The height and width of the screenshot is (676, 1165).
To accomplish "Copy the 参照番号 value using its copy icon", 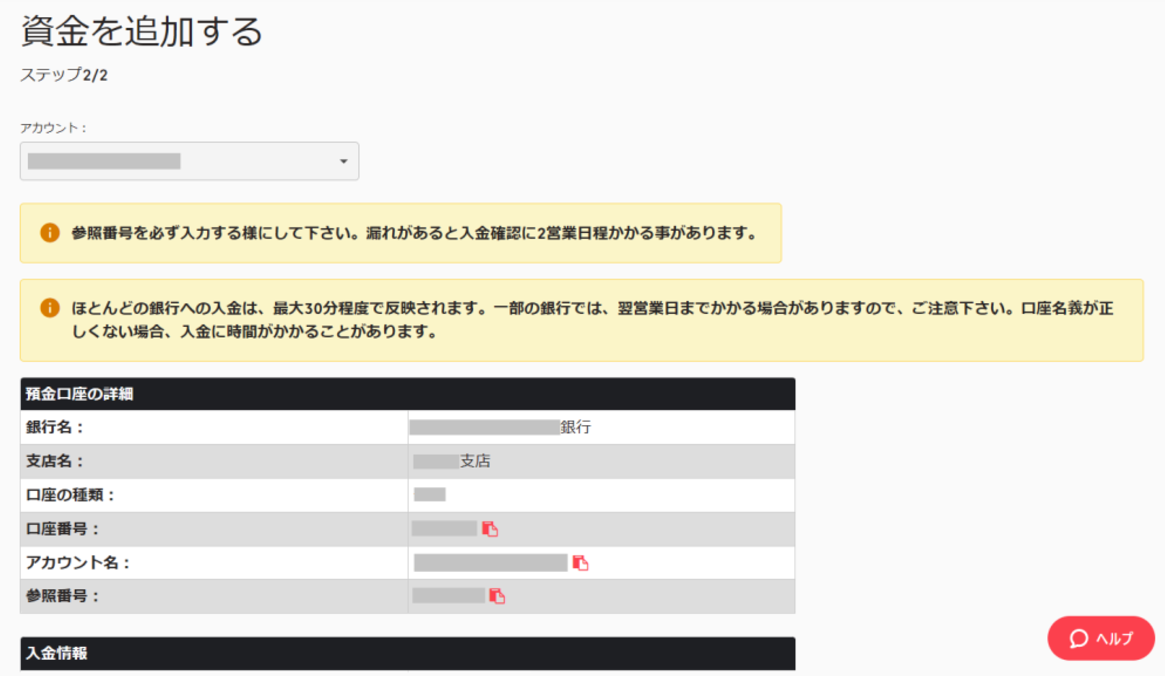I will coord(497,597).
